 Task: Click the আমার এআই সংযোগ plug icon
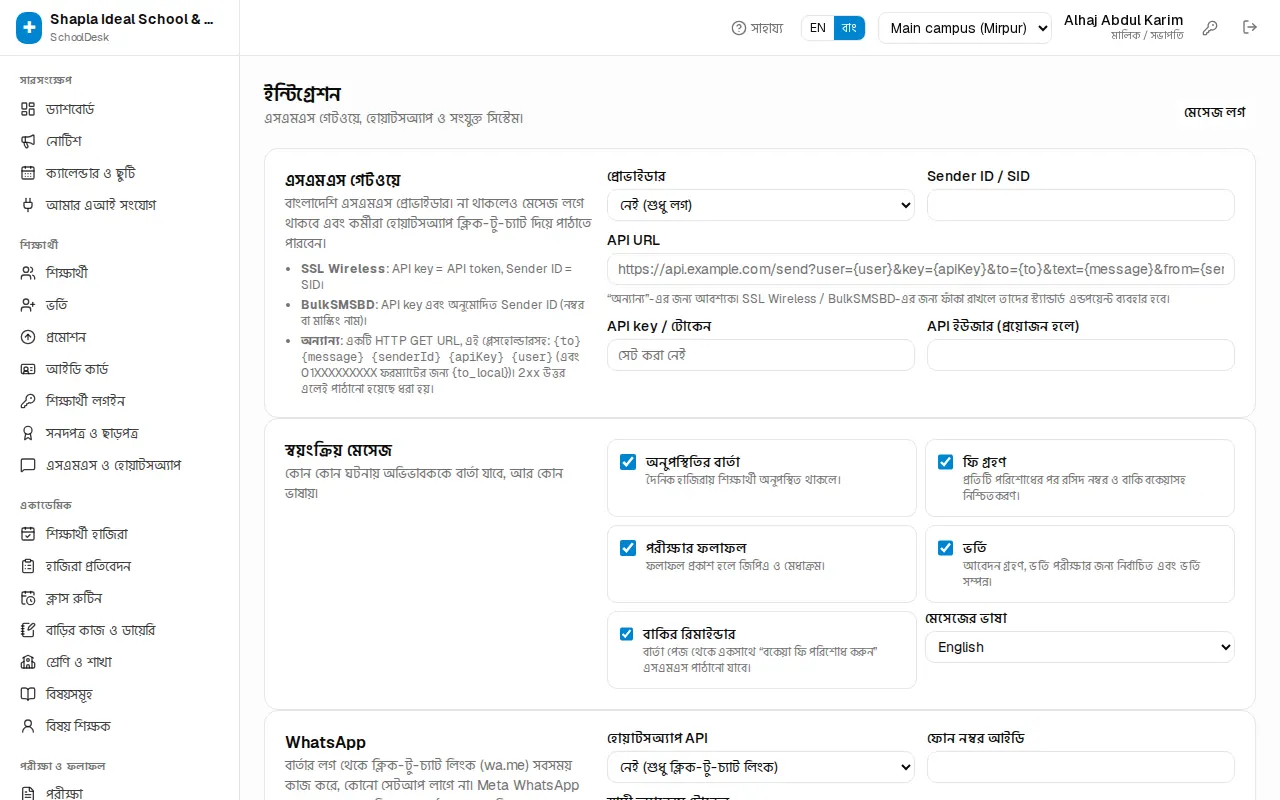tap(28, 205)
